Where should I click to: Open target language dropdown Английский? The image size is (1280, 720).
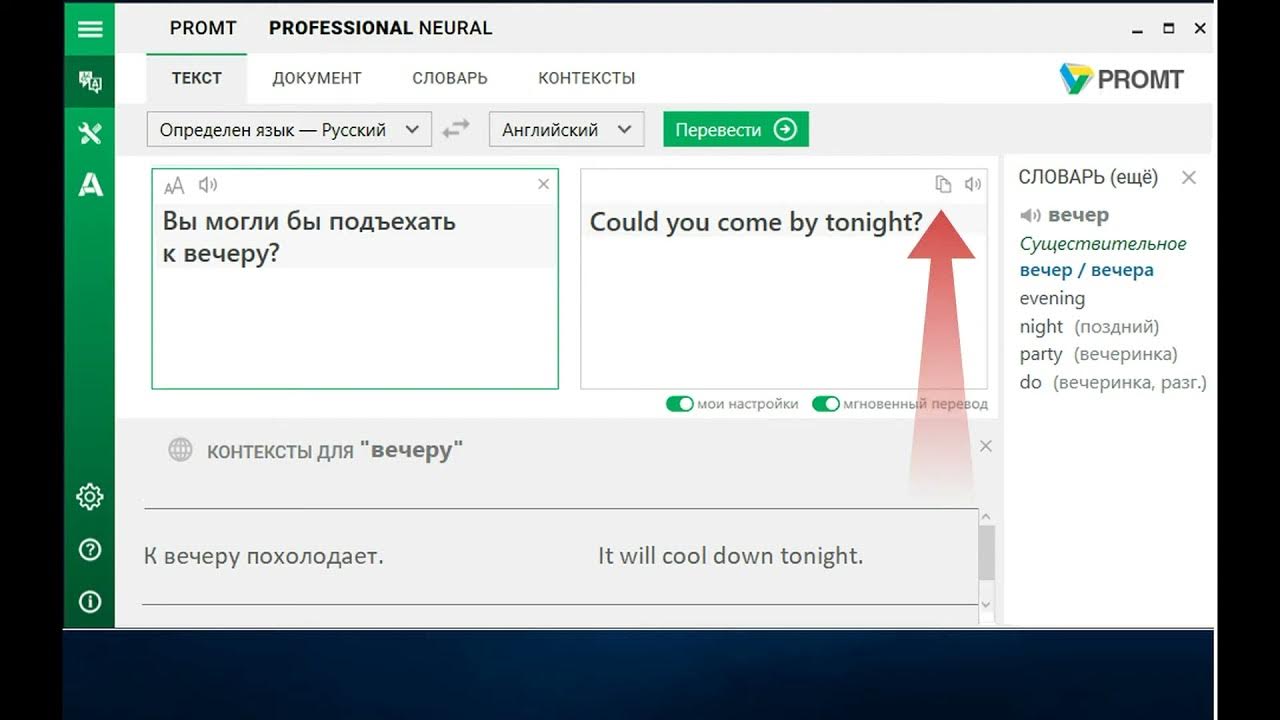(566, 129)
